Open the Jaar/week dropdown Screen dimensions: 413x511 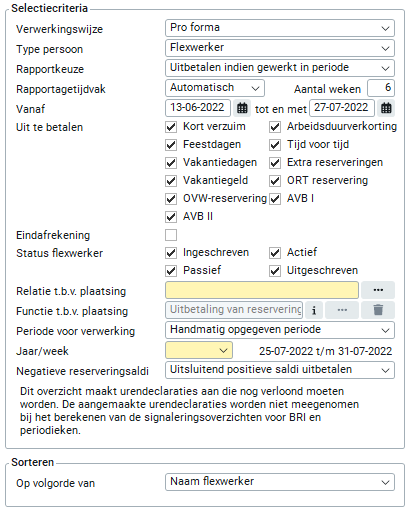tap(199, 350)
